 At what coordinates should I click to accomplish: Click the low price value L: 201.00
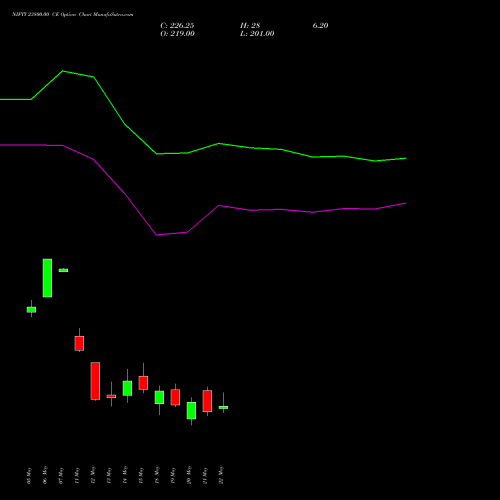pos(257,34)
